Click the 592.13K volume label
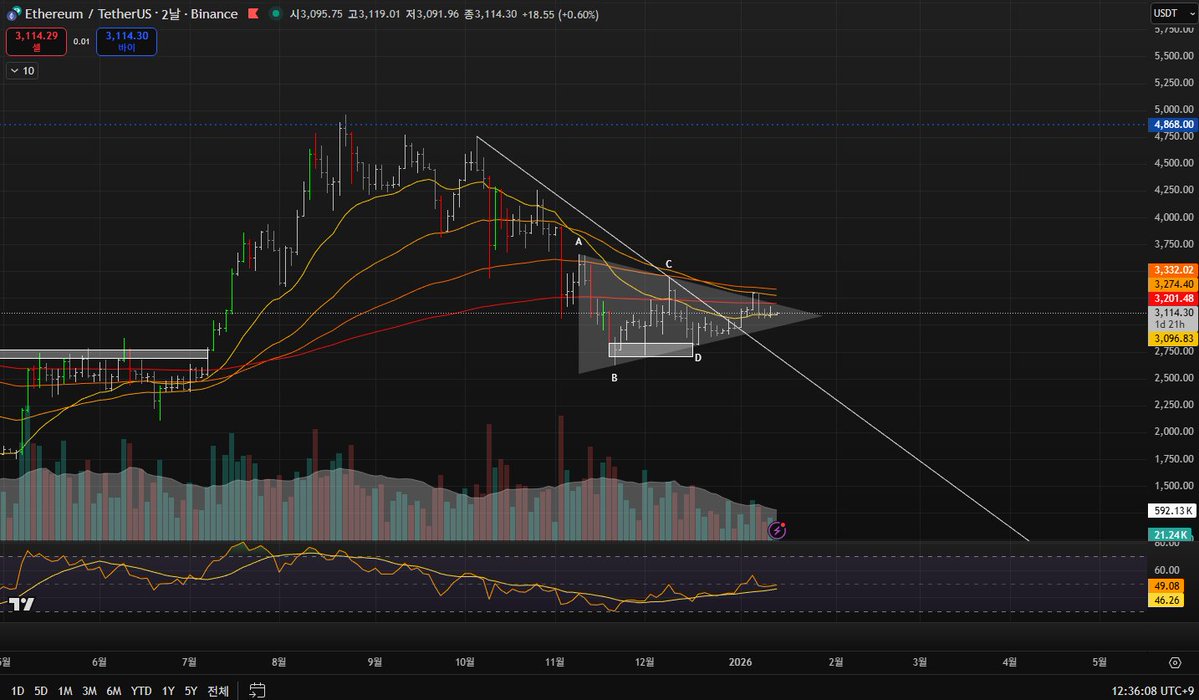Screen dimensions: 1199x700 (1173, 510)
